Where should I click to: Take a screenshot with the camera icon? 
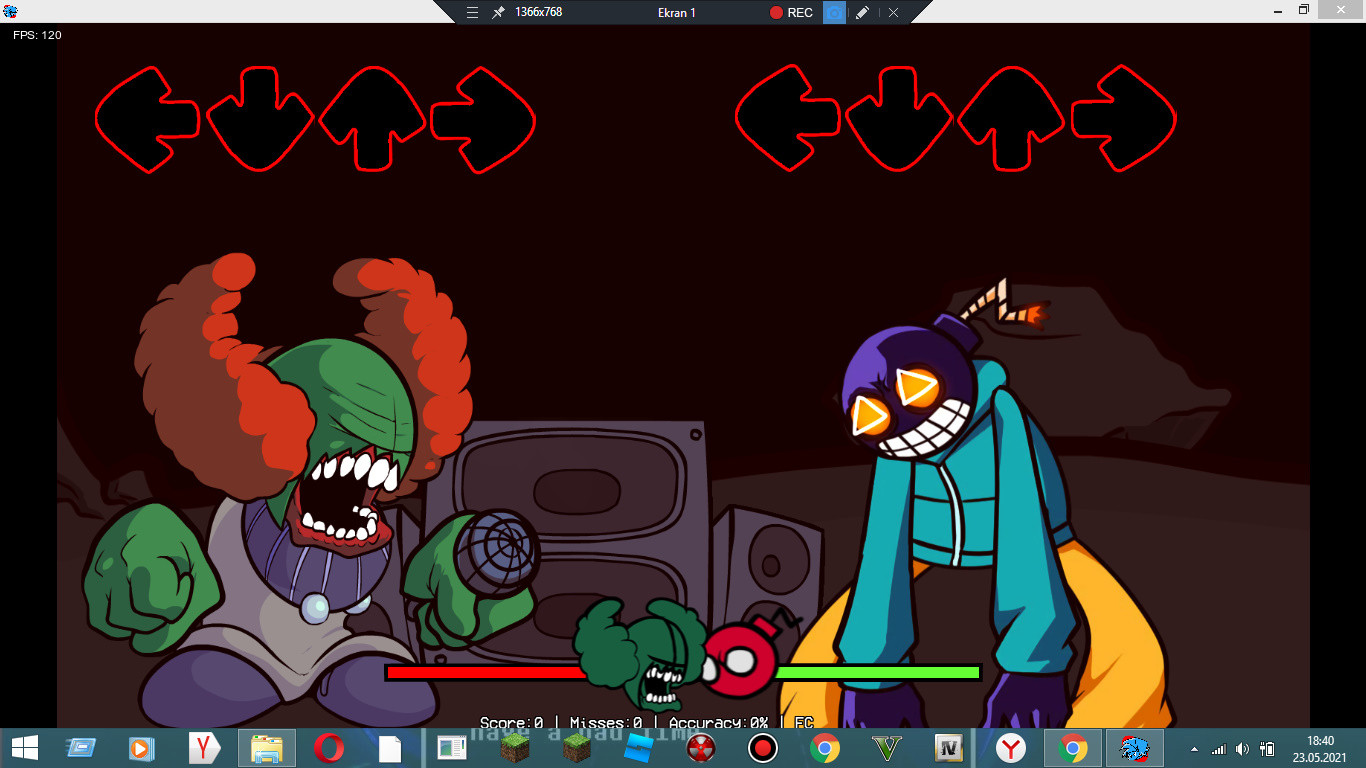(834, 12)
